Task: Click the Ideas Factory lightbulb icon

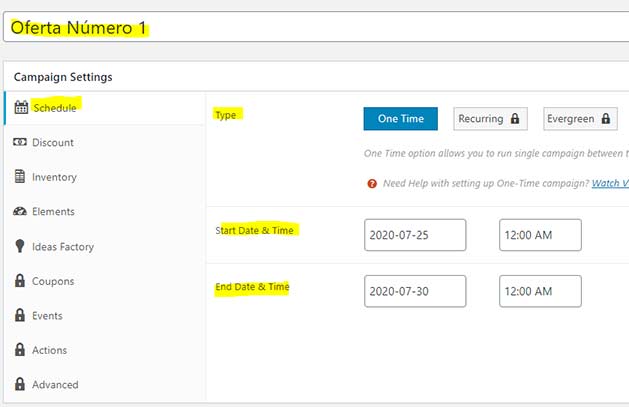Action: (20, 246)
